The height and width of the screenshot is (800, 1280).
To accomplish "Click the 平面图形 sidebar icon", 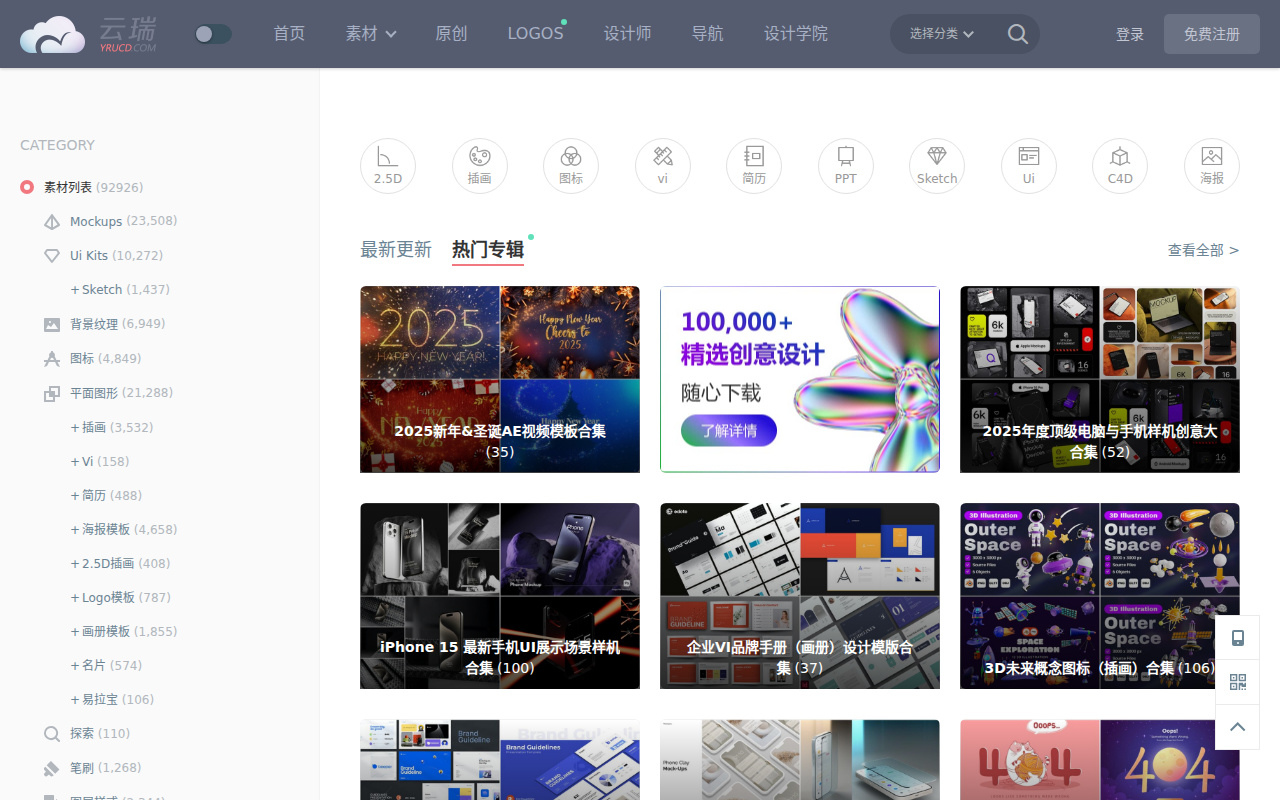I will pos(52,394).
